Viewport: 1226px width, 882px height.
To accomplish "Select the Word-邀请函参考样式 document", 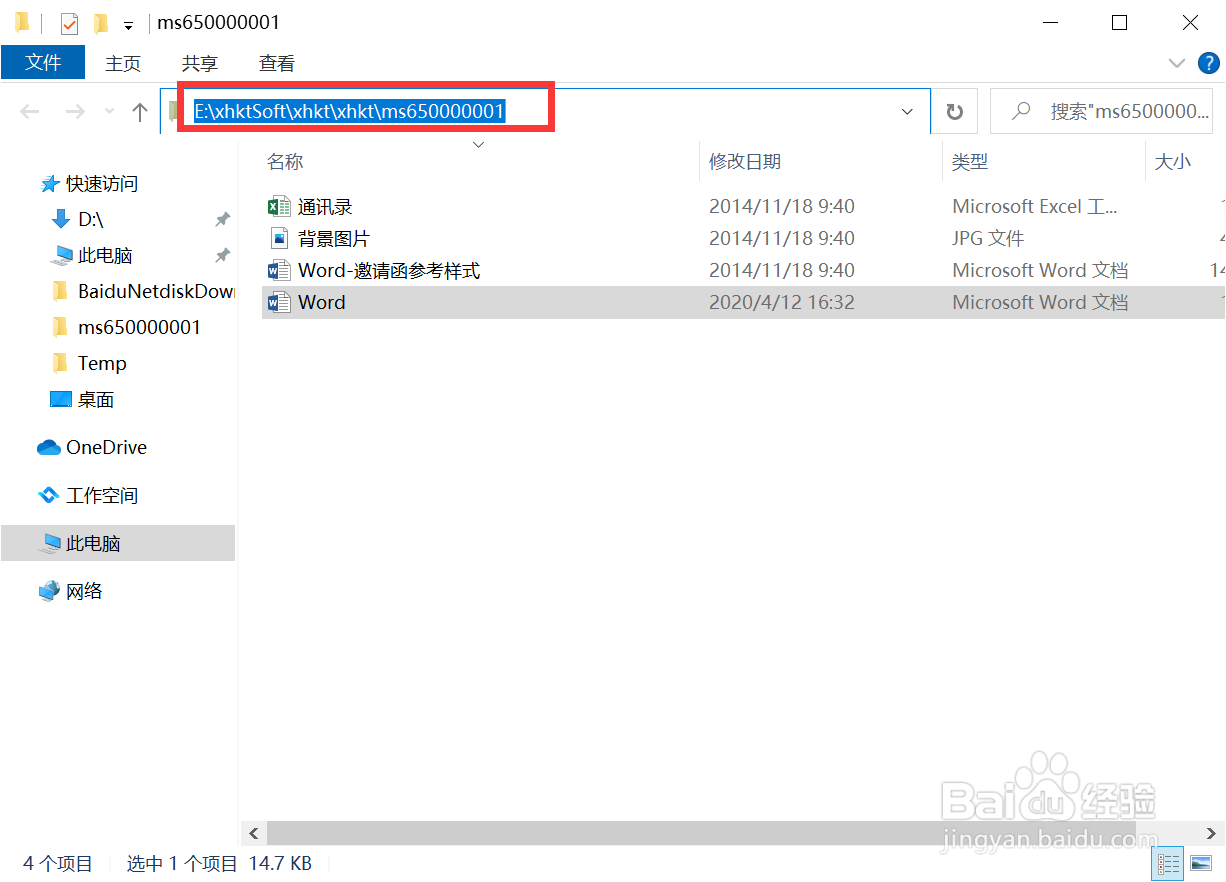I will 389,271.
